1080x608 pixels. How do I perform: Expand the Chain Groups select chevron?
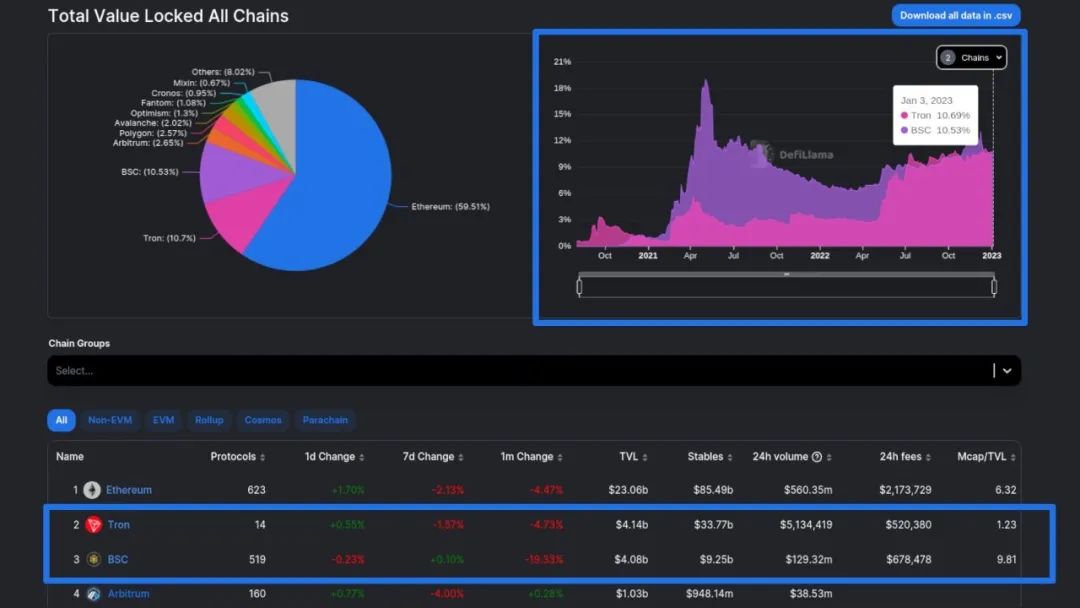[1006, 370]
